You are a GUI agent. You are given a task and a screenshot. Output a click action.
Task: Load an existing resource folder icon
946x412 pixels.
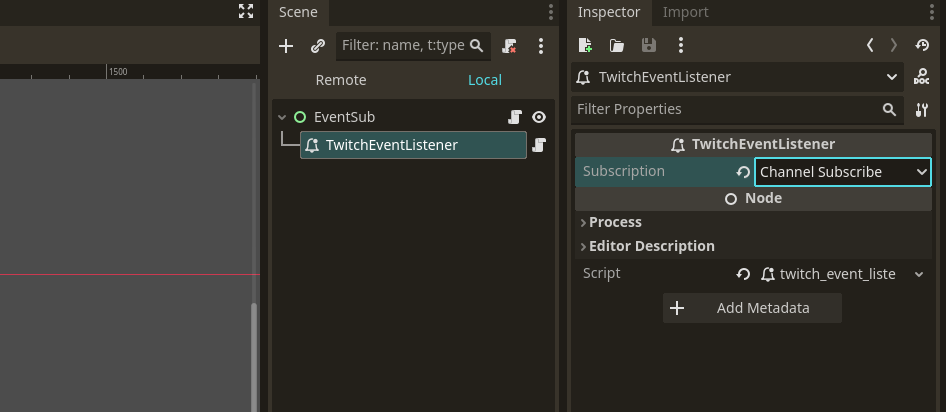tap(617, 45)
